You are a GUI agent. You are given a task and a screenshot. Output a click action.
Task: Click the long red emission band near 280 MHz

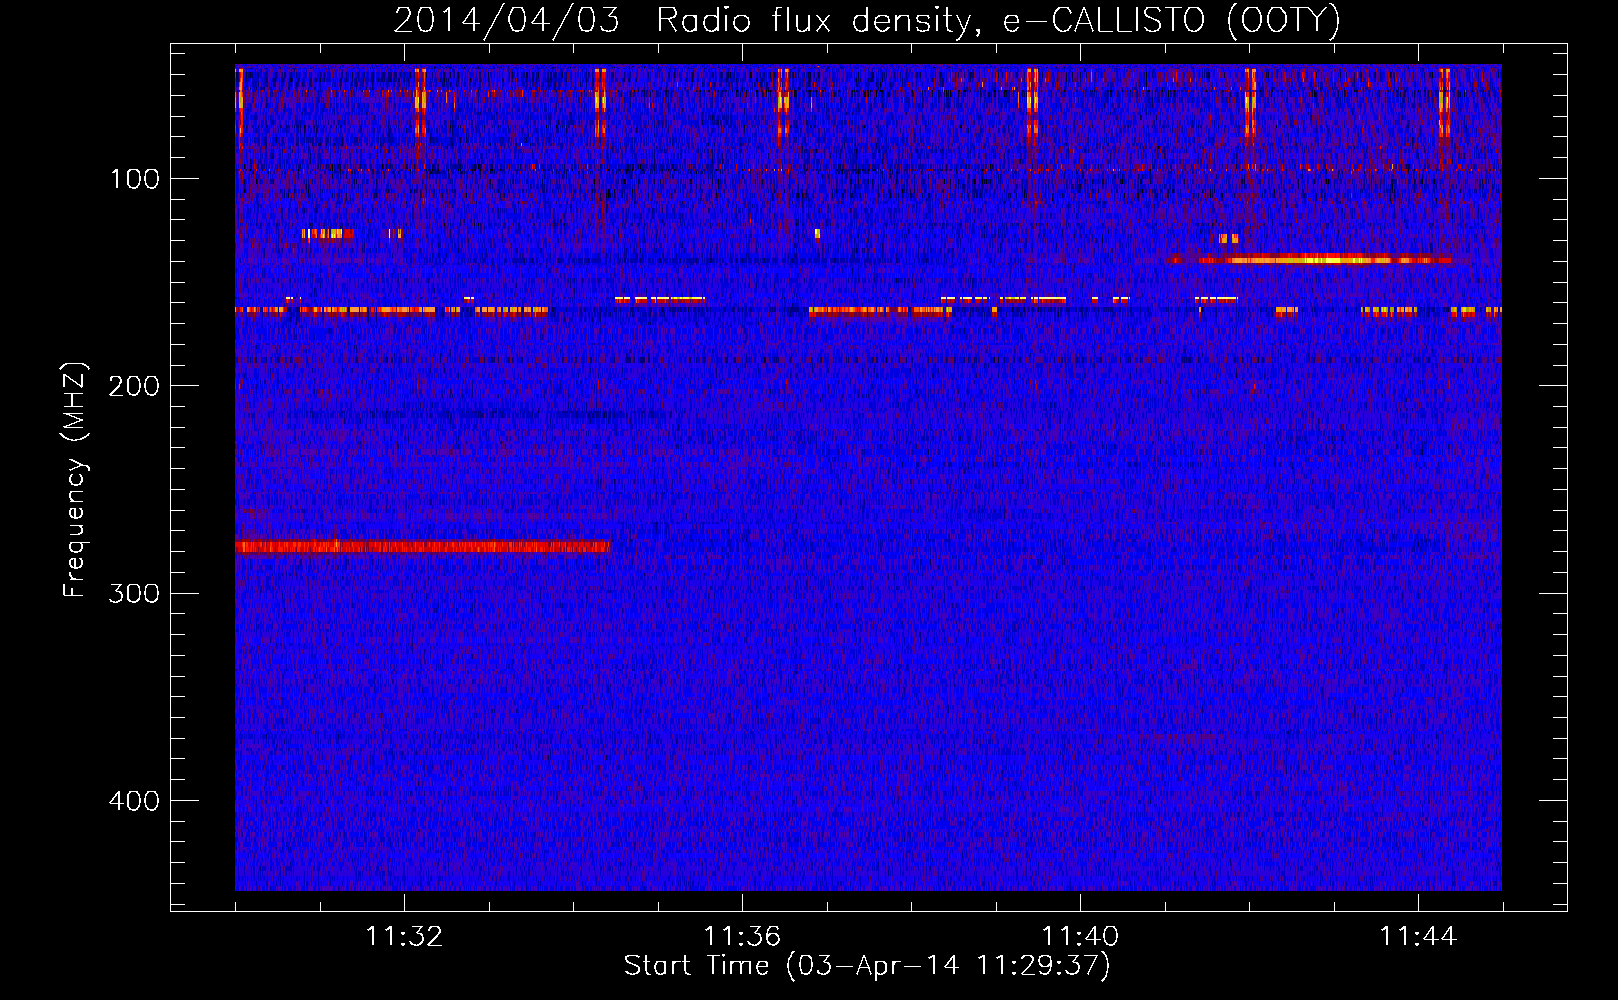click(422, 546)
